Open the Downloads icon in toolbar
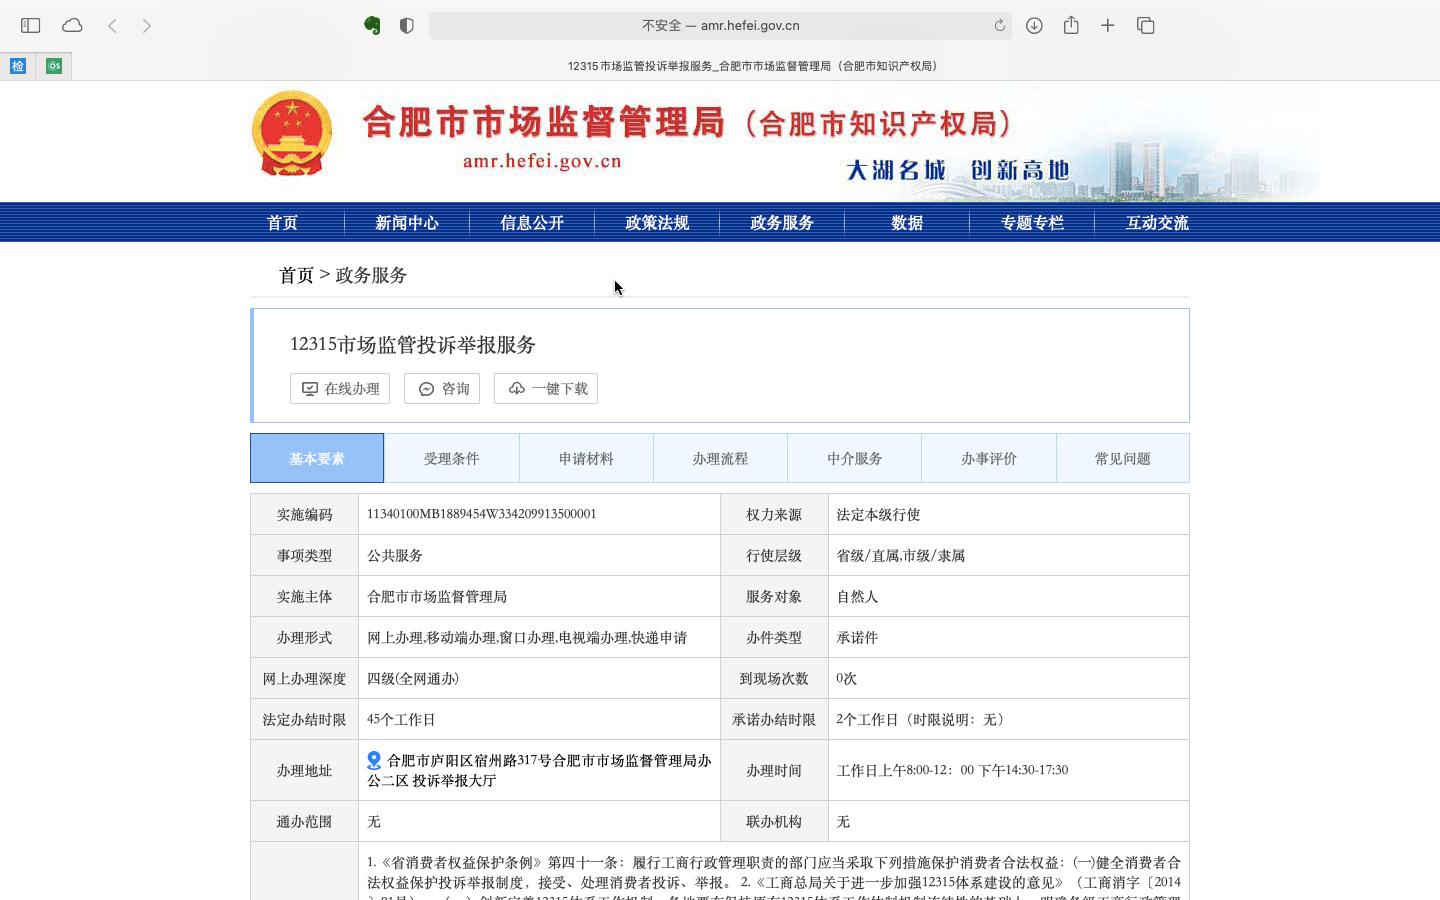 tap(1035, 25)
